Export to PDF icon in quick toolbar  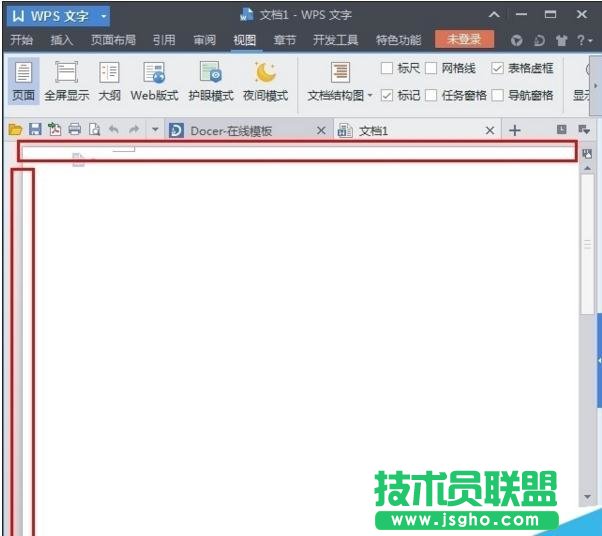[55, 129]
